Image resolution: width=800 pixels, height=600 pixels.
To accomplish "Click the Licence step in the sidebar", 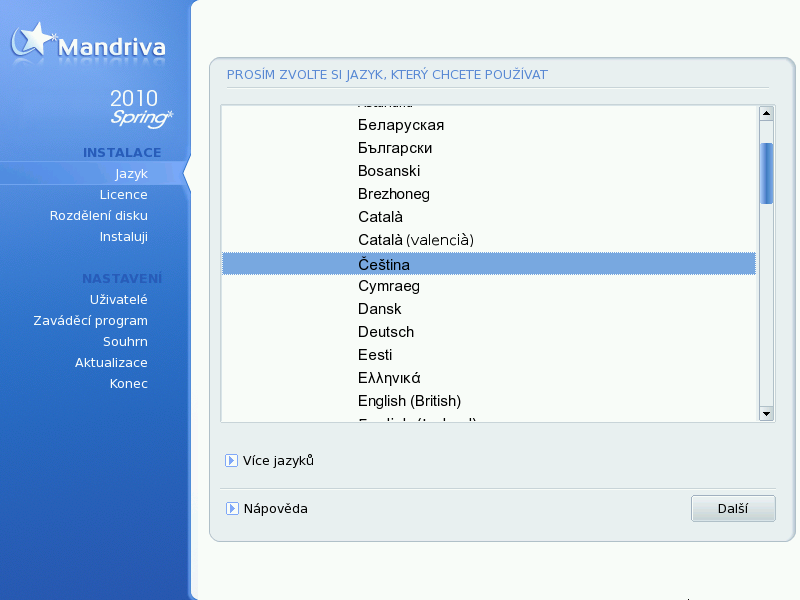I will (123, 194).
